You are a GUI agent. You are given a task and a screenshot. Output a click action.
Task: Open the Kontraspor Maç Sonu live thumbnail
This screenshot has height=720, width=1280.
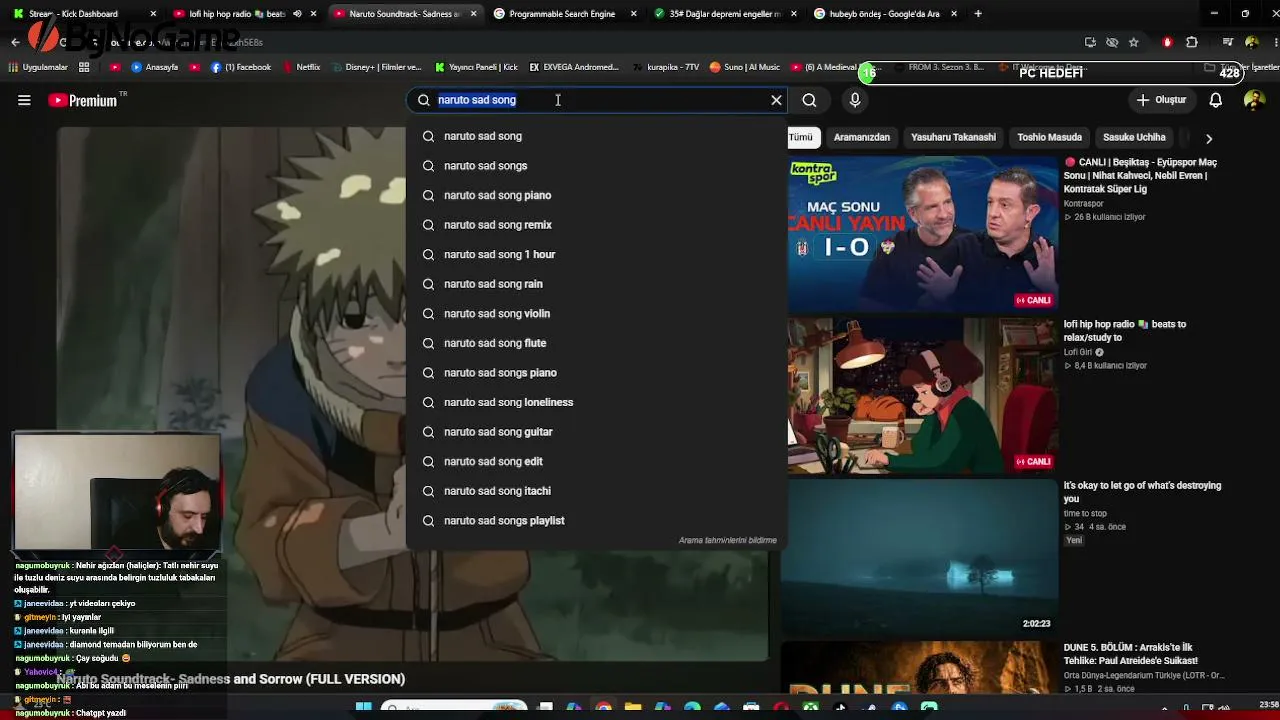point(923,234)
